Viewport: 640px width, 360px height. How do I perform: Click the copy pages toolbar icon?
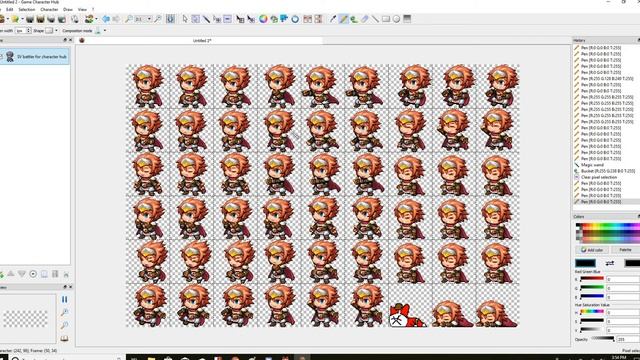click(x=75, y=19)
